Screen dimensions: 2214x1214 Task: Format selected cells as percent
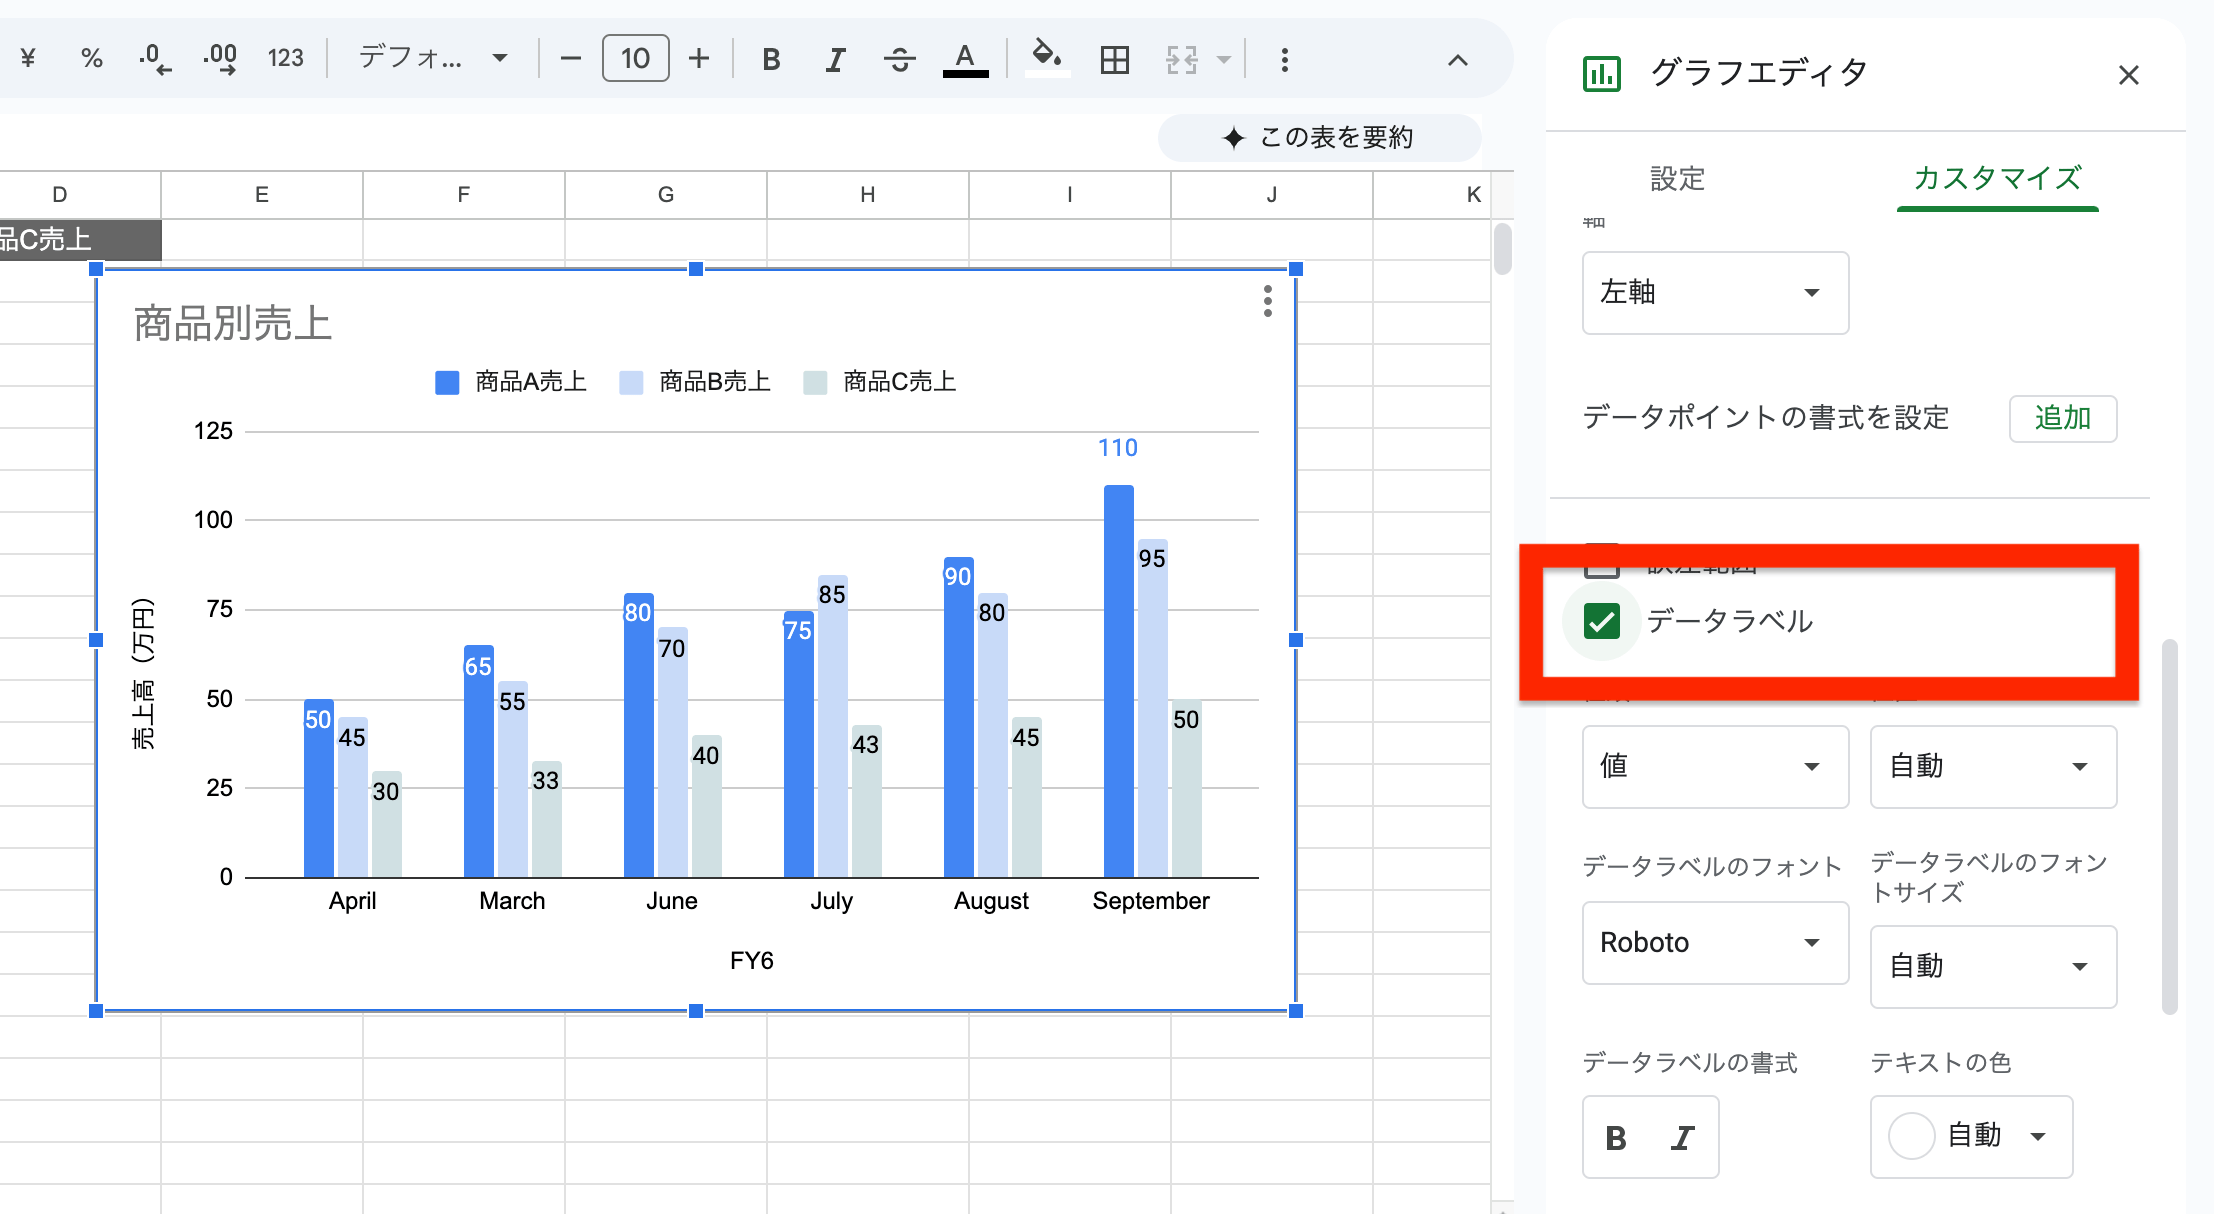tap(91, 58)
